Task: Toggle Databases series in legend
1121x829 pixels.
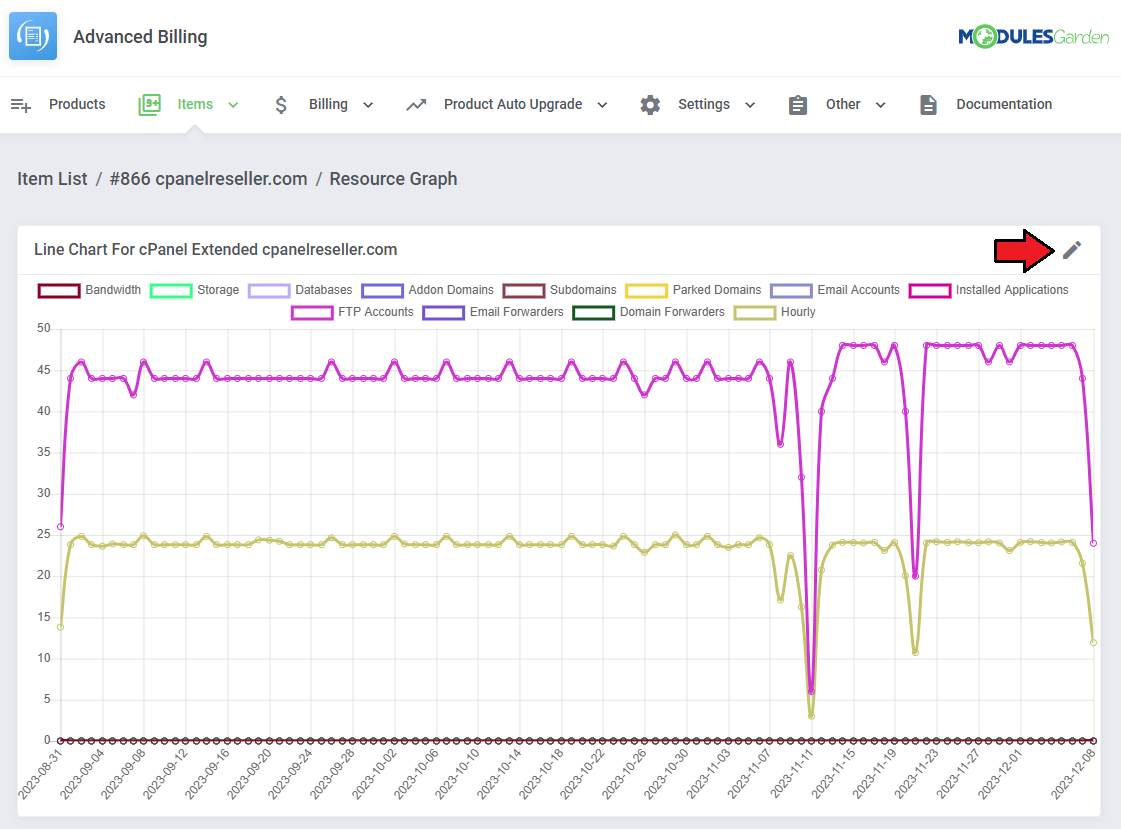Action: 300,290
